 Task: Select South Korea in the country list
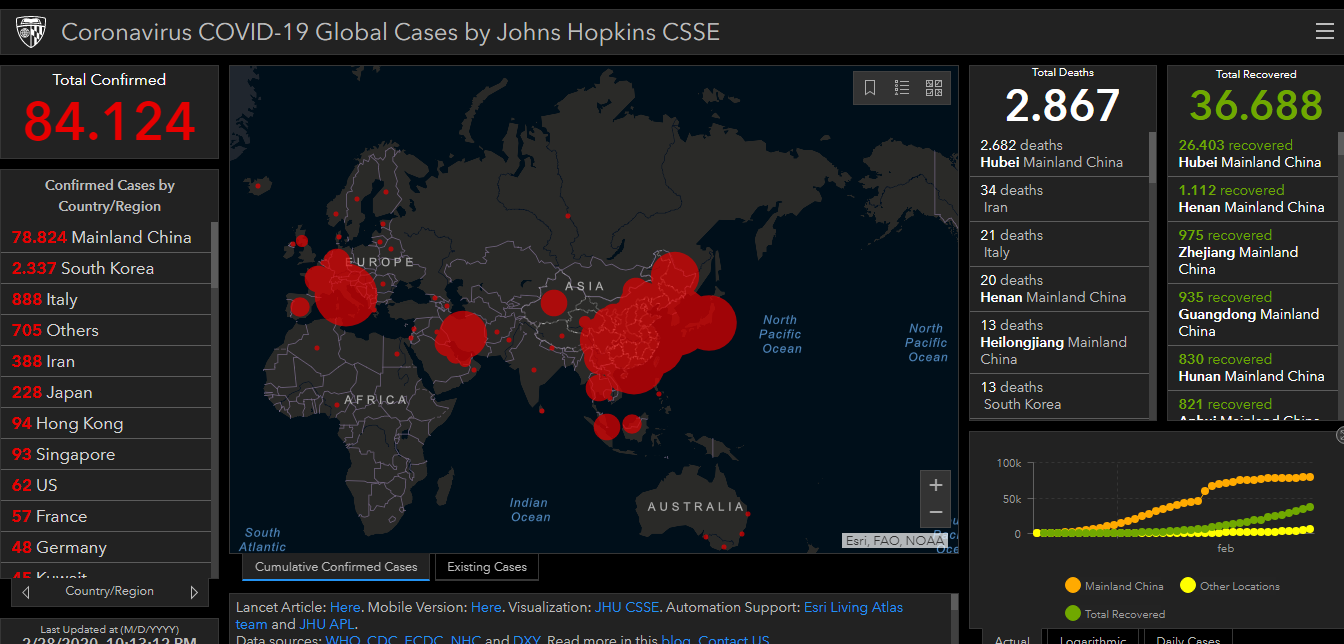tap(108, 269)
